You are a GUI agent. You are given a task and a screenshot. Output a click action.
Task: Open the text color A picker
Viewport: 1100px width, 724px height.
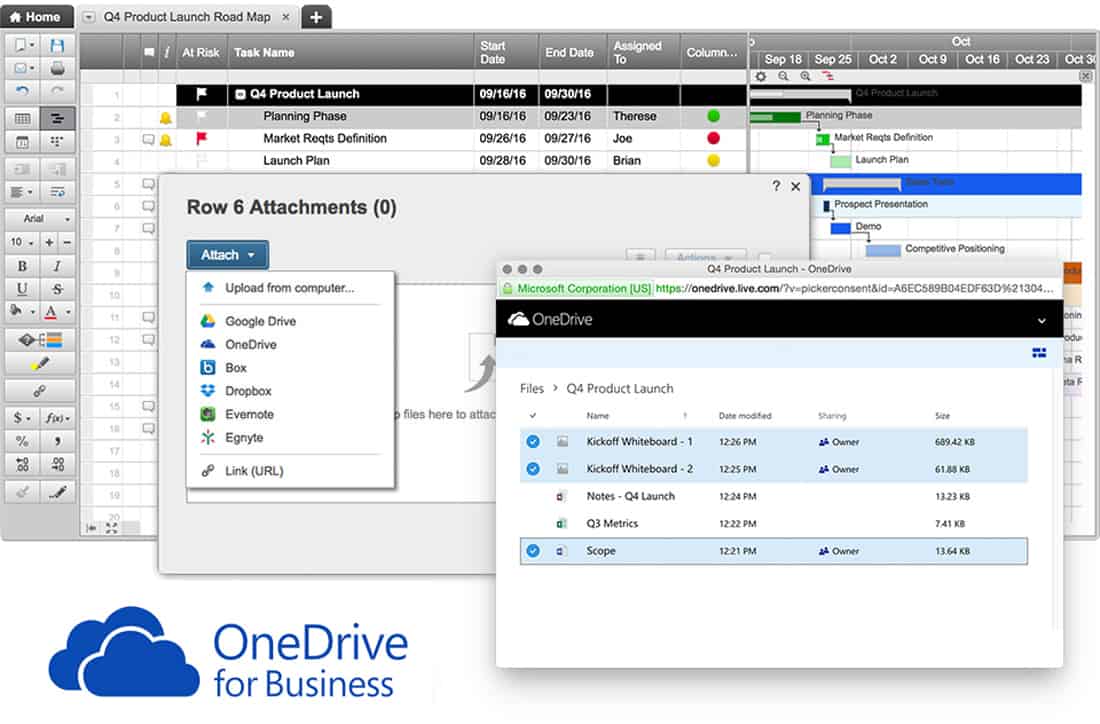[57, 311]
